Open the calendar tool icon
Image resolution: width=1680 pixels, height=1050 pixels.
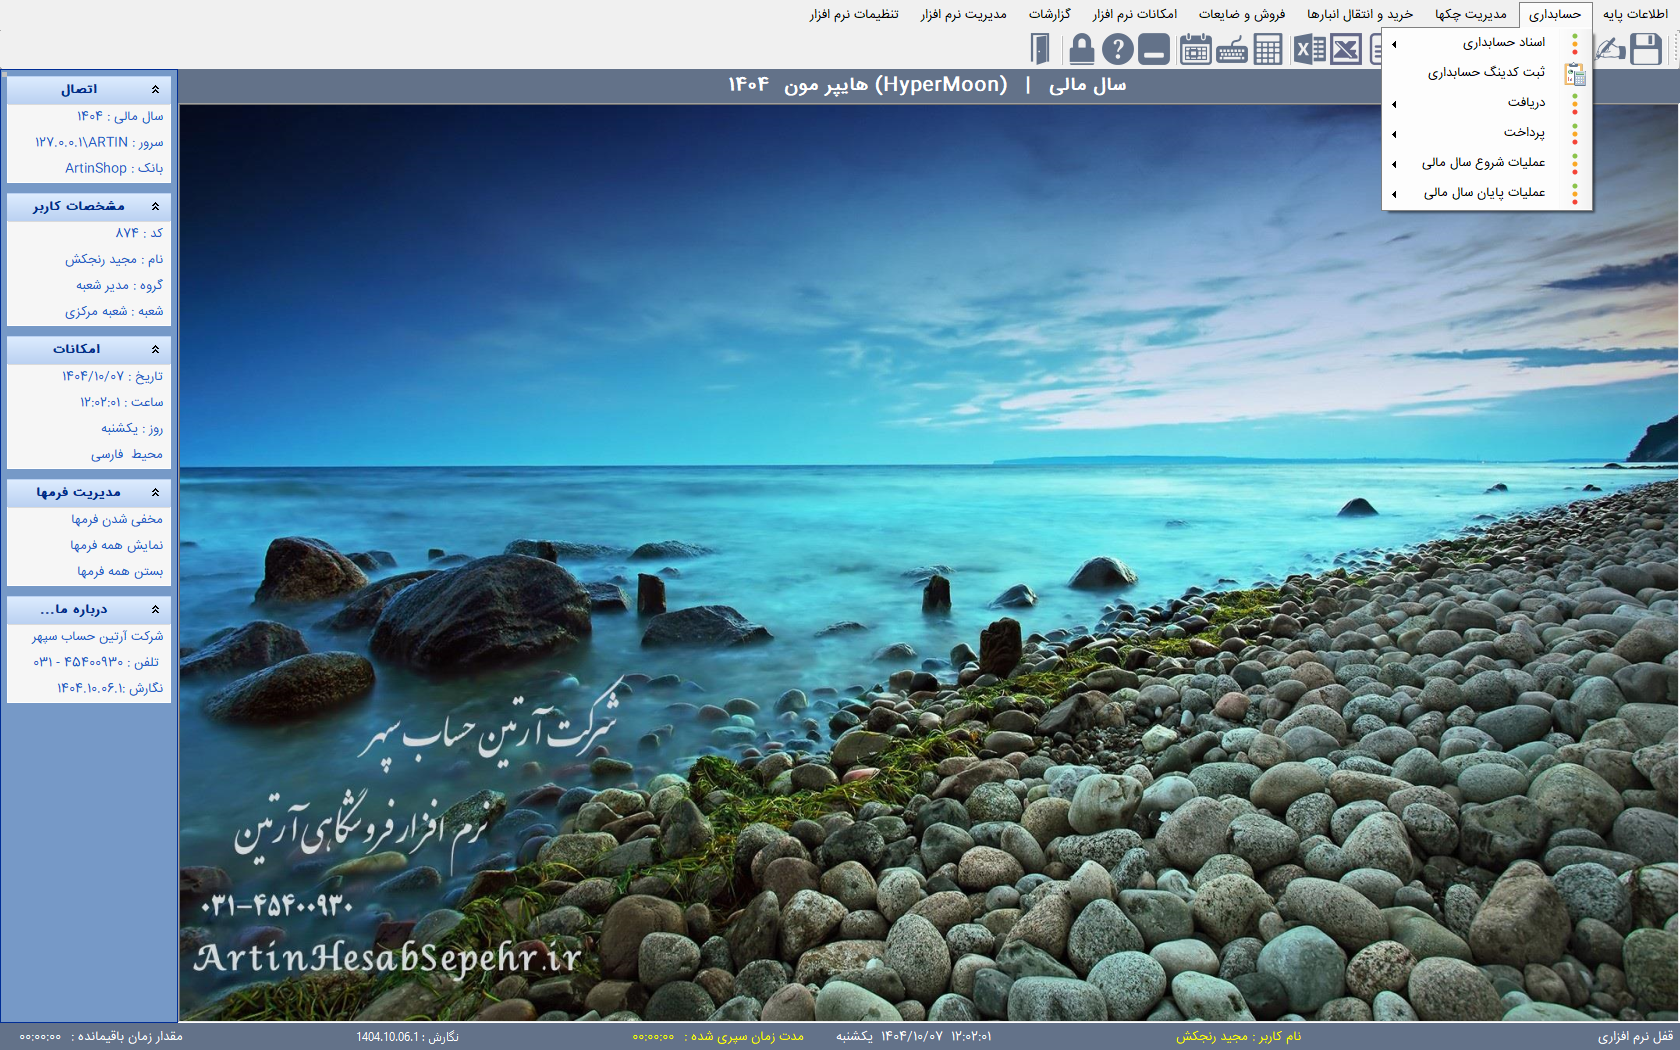click(x=1194, y=49)
